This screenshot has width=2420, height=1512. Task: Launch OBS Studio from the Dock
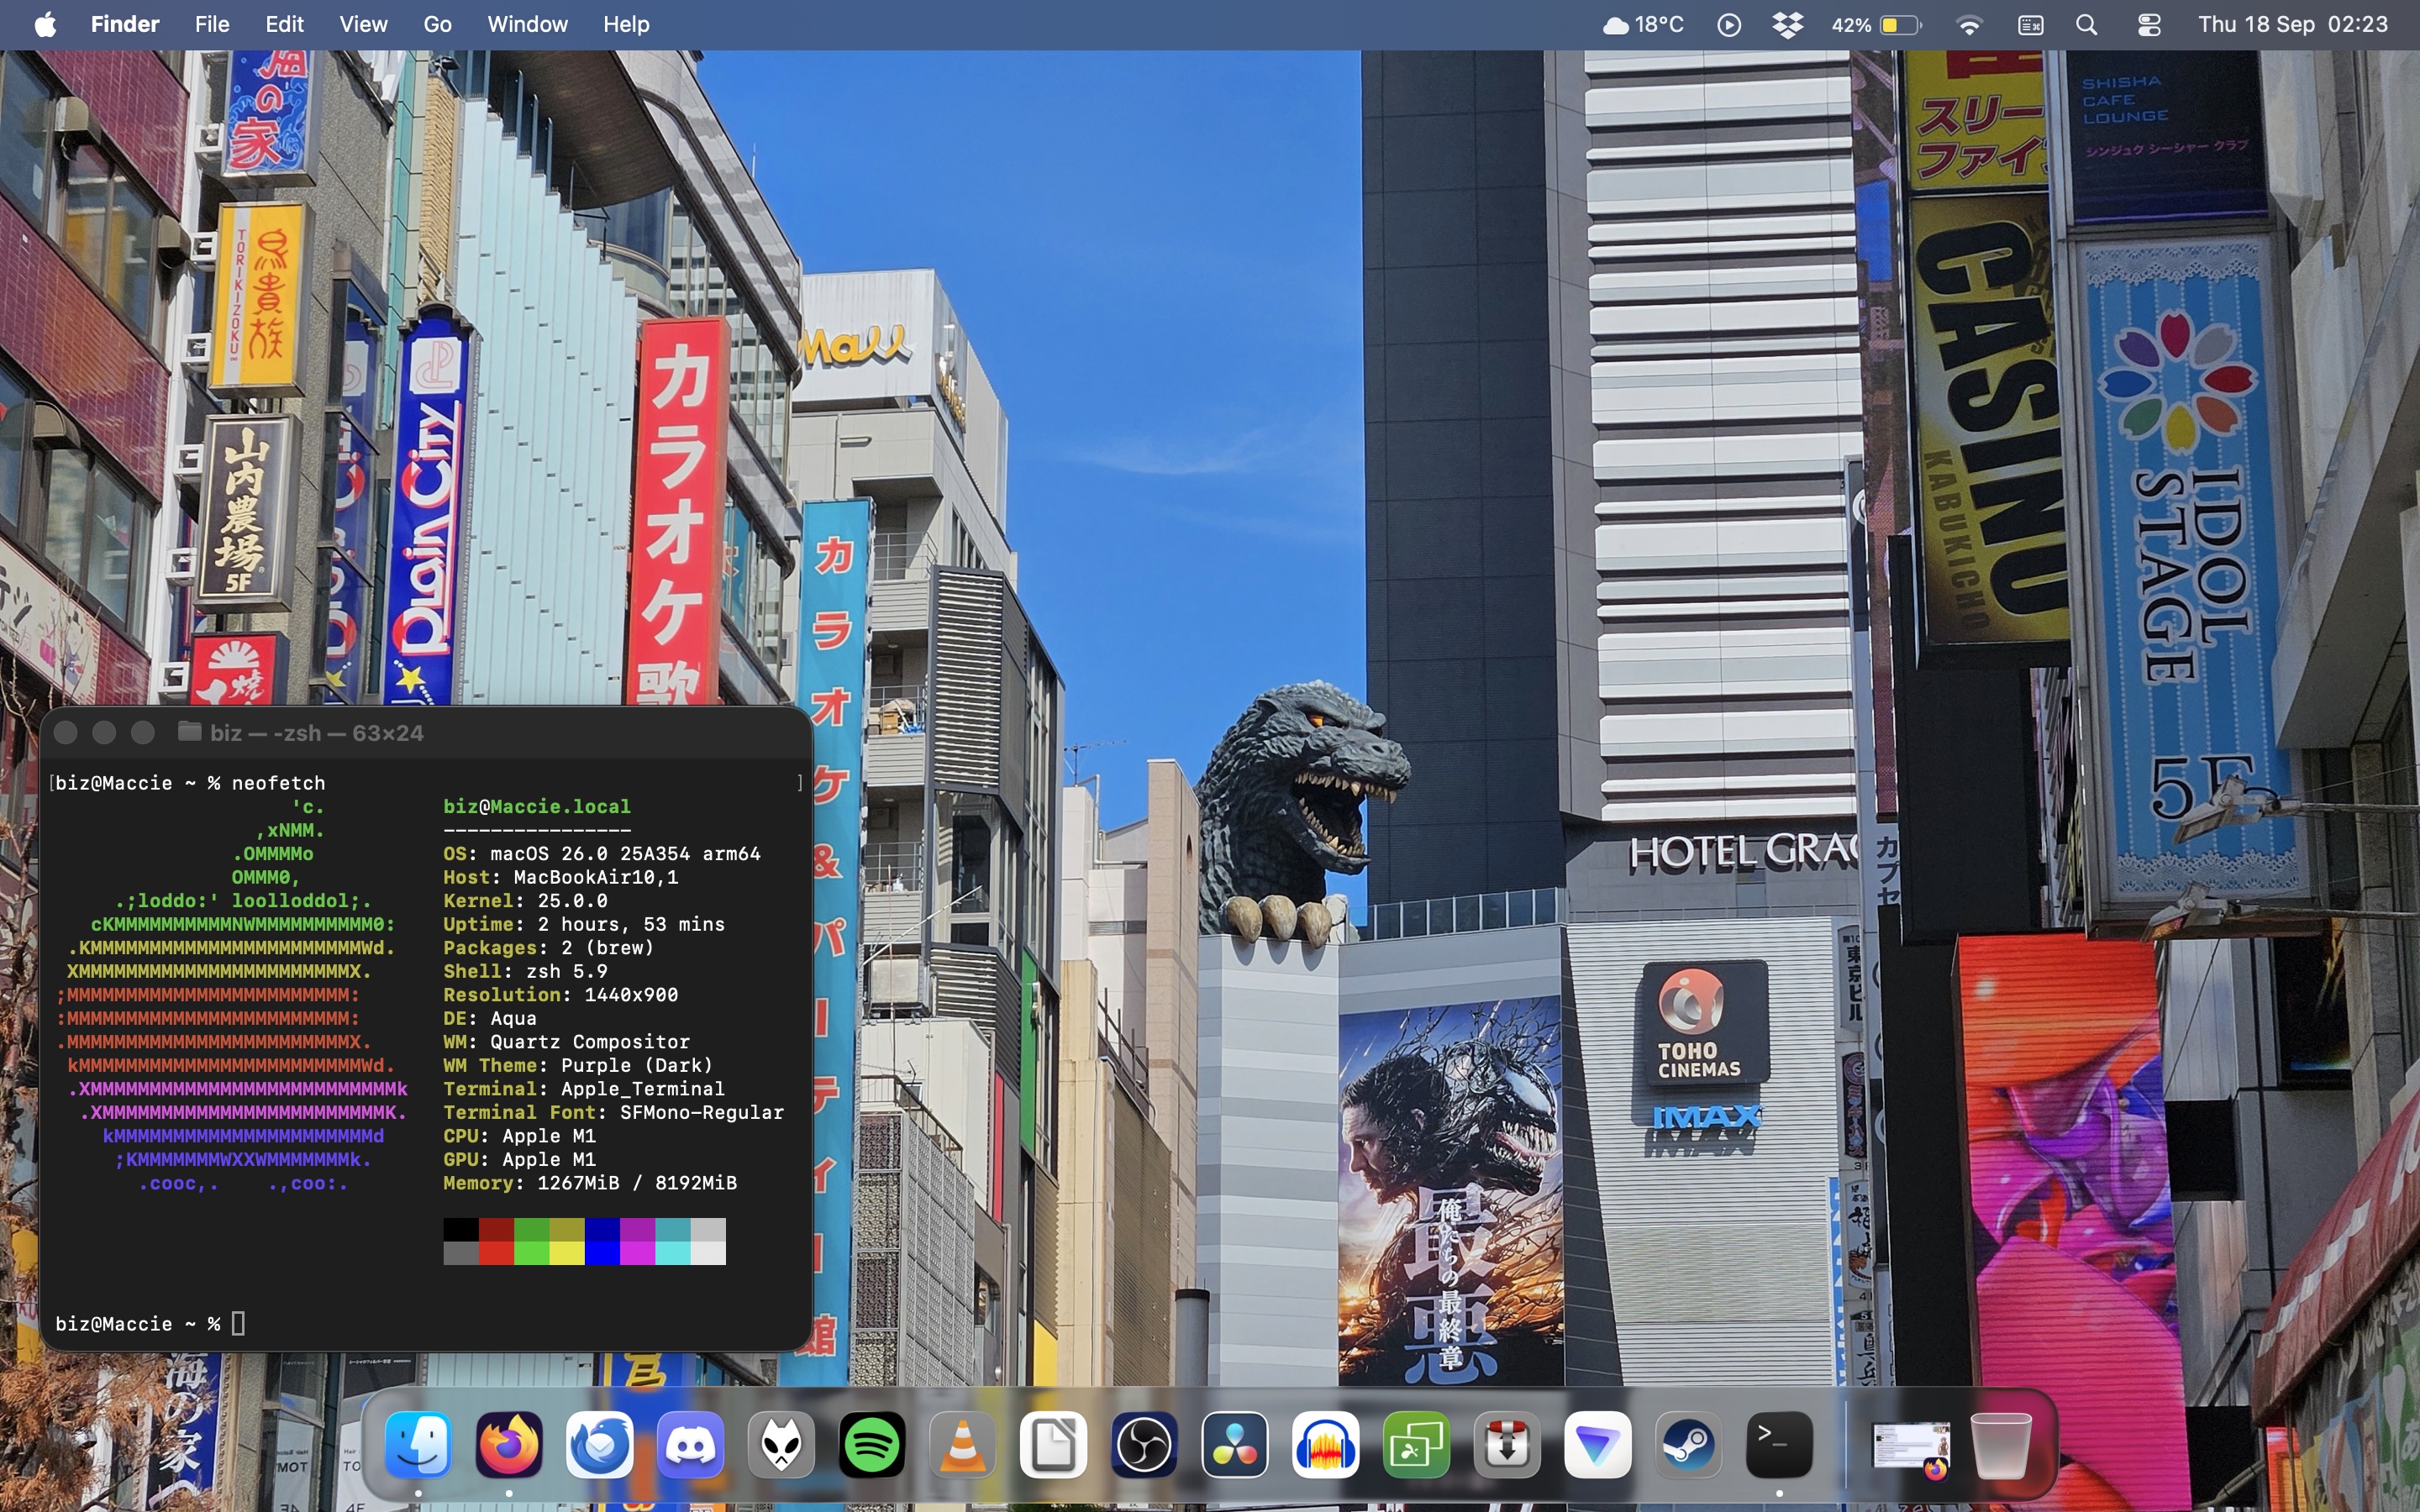tap(1144, 1444)
